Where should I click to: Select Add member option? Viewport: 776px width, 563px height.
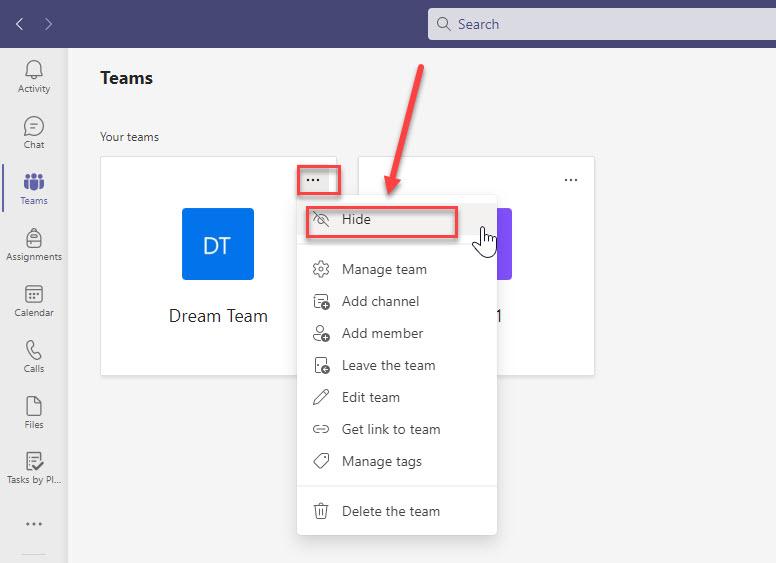pyautogui.click(x=397, y=333)
